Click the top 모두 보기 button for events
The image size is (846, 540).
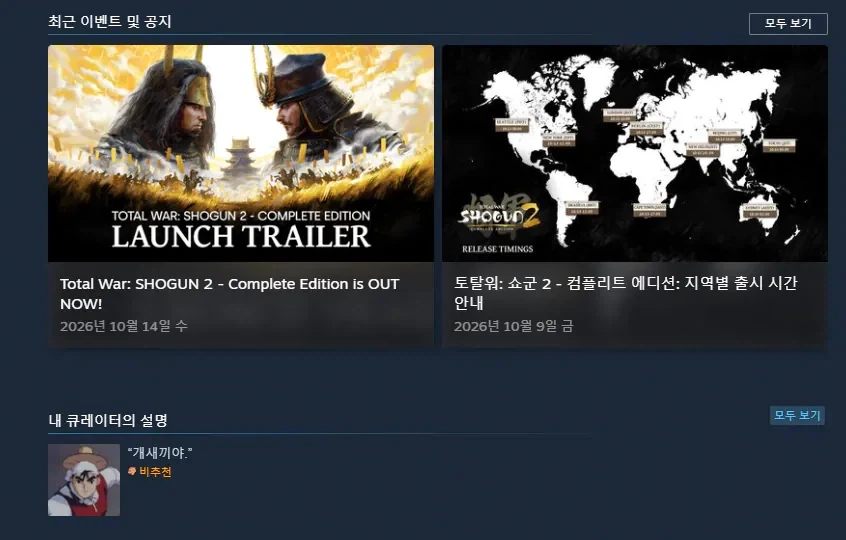788,24
